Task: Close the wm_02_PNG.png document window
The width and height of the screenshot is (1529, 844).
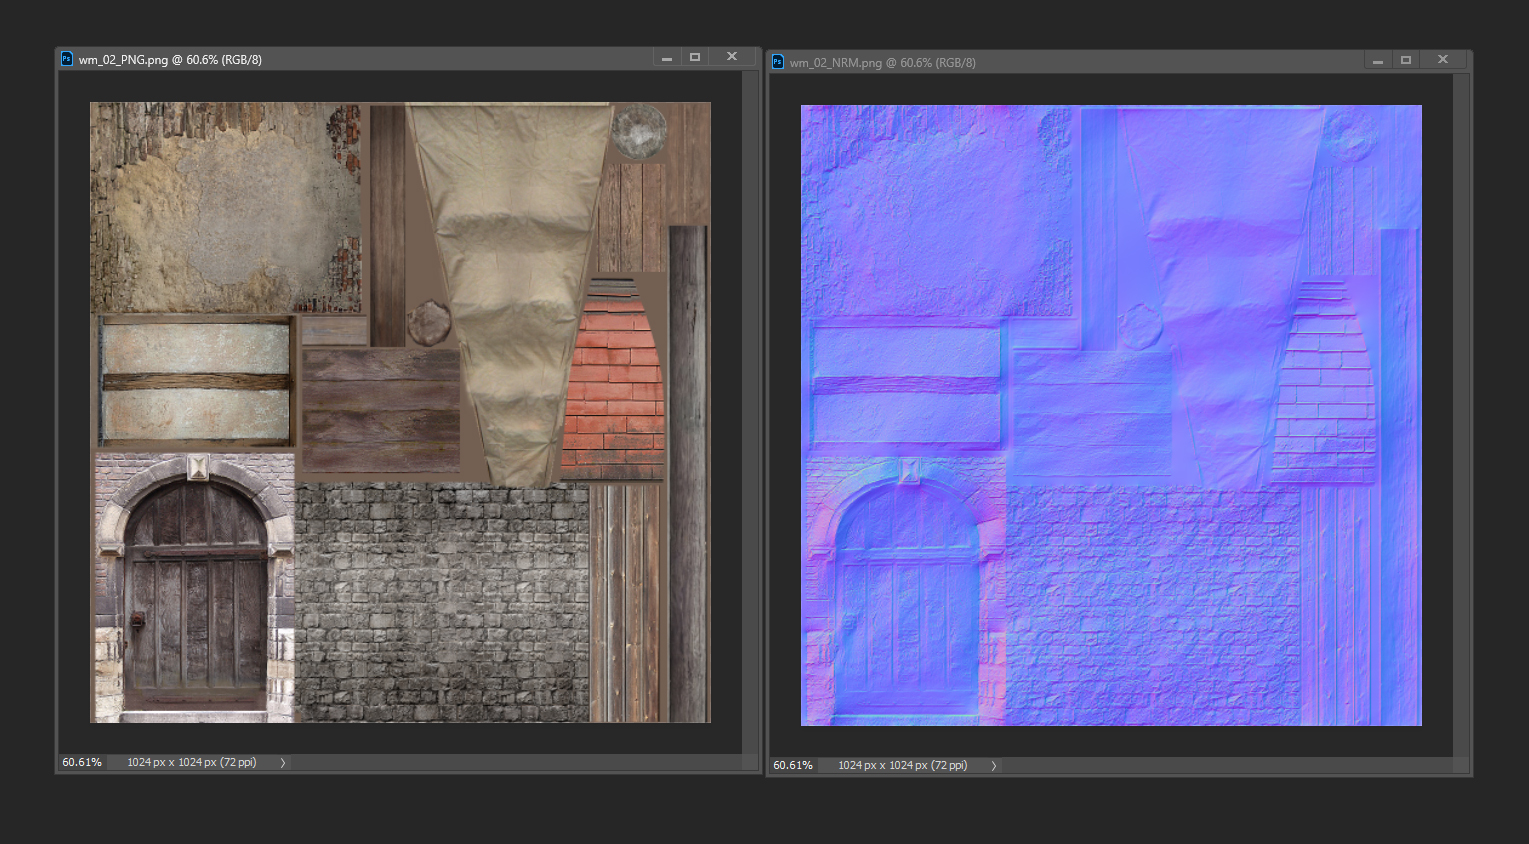Action: (x=732, y=57)
